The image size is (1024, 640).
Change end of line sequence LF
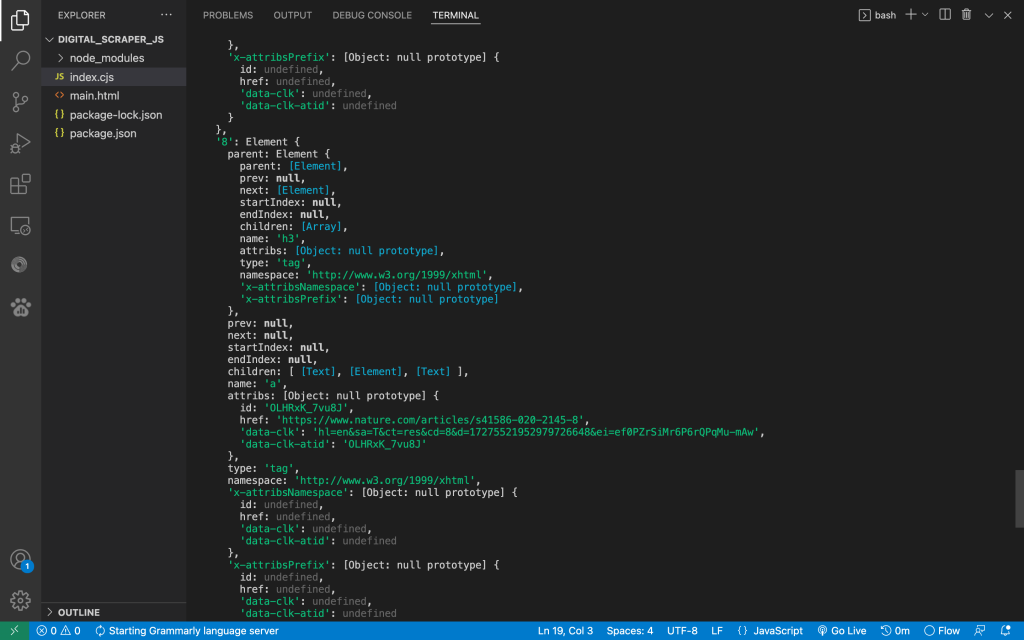pyautogui.click(x=716, y=631)
